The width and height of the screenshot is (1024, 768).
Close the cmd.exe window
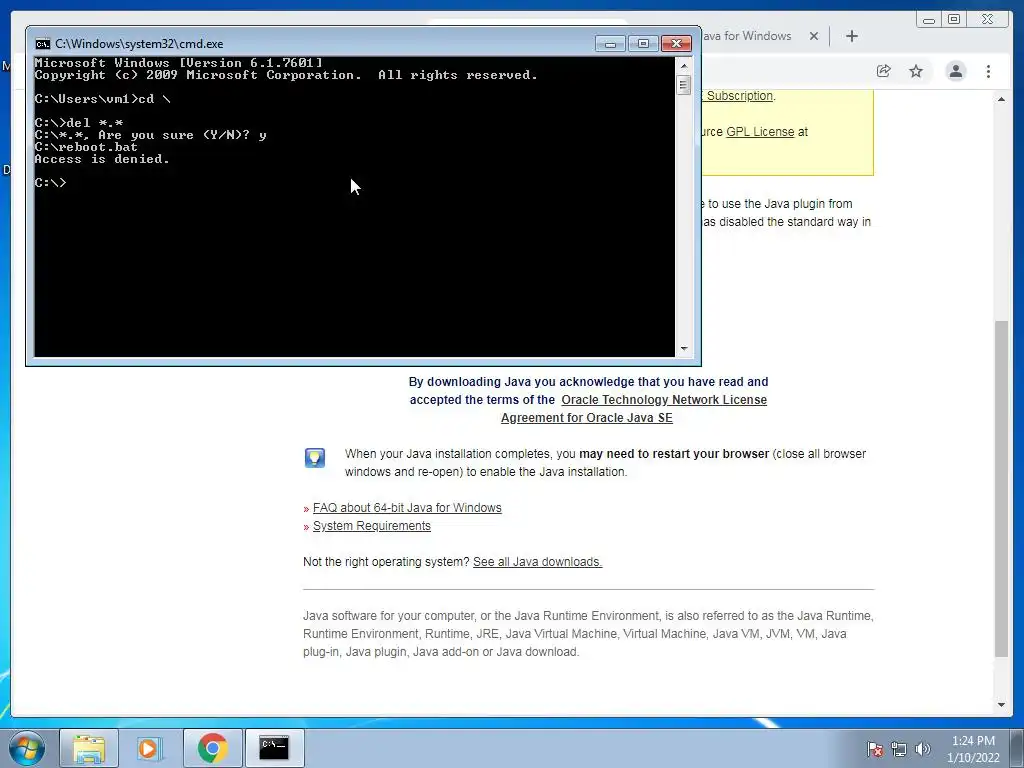tap(676, 44)
